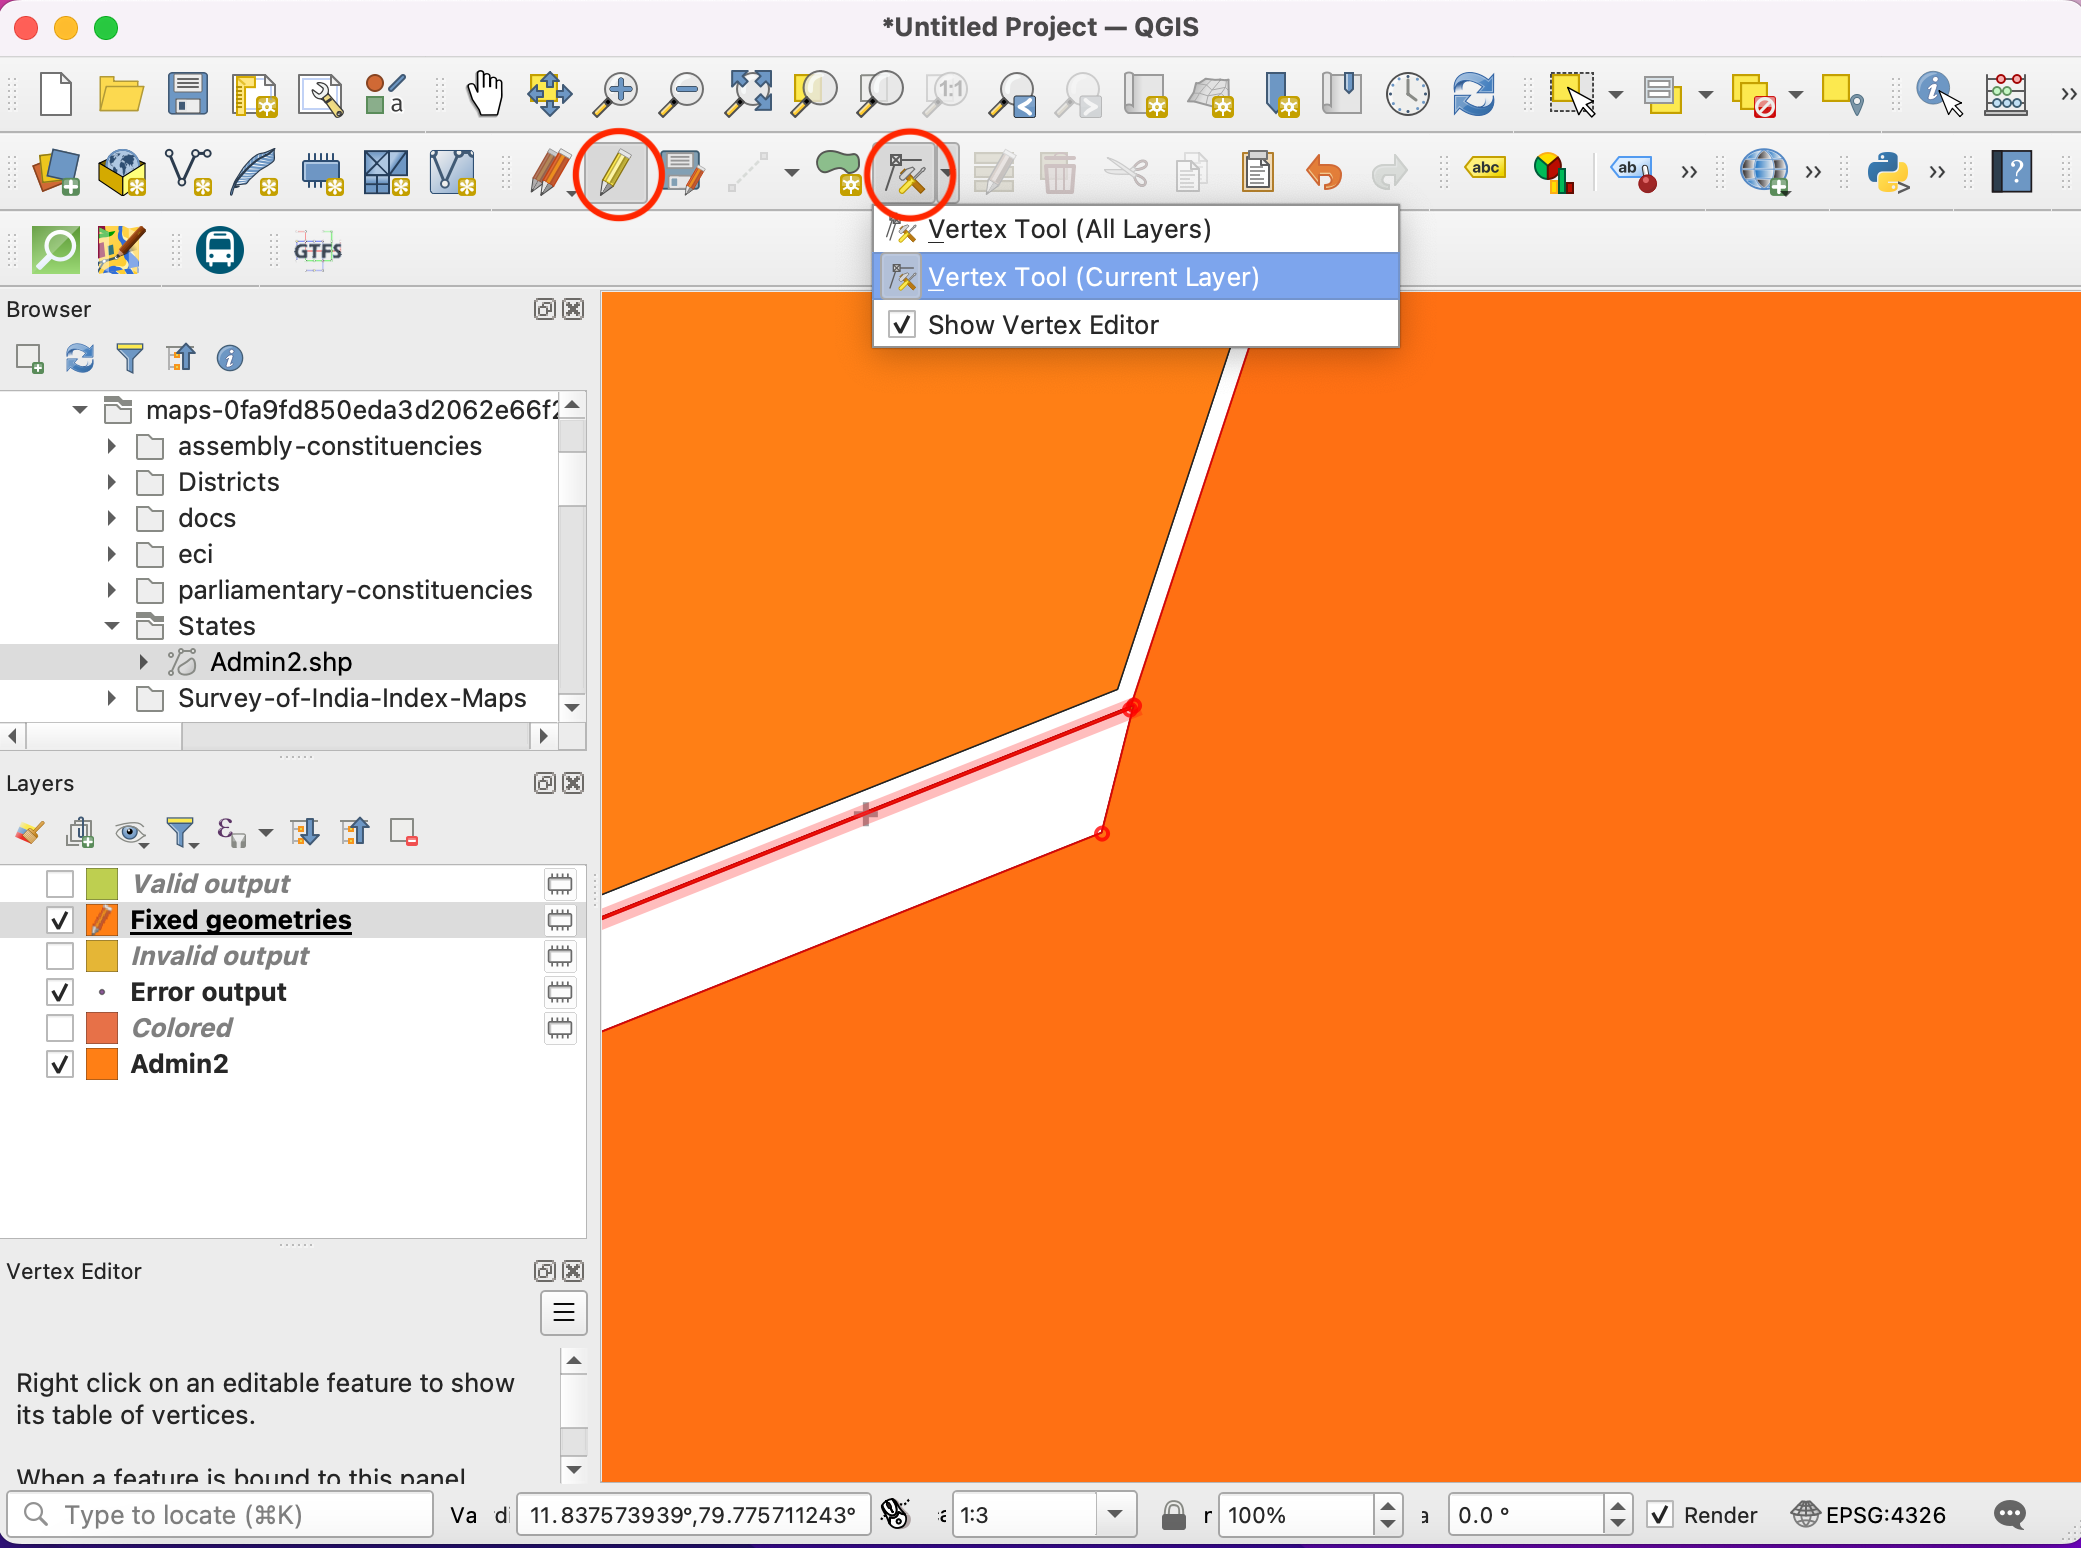2081x1548 pixels.
Task: Select the Pan Map hand tool
Action: click(485, 94)
